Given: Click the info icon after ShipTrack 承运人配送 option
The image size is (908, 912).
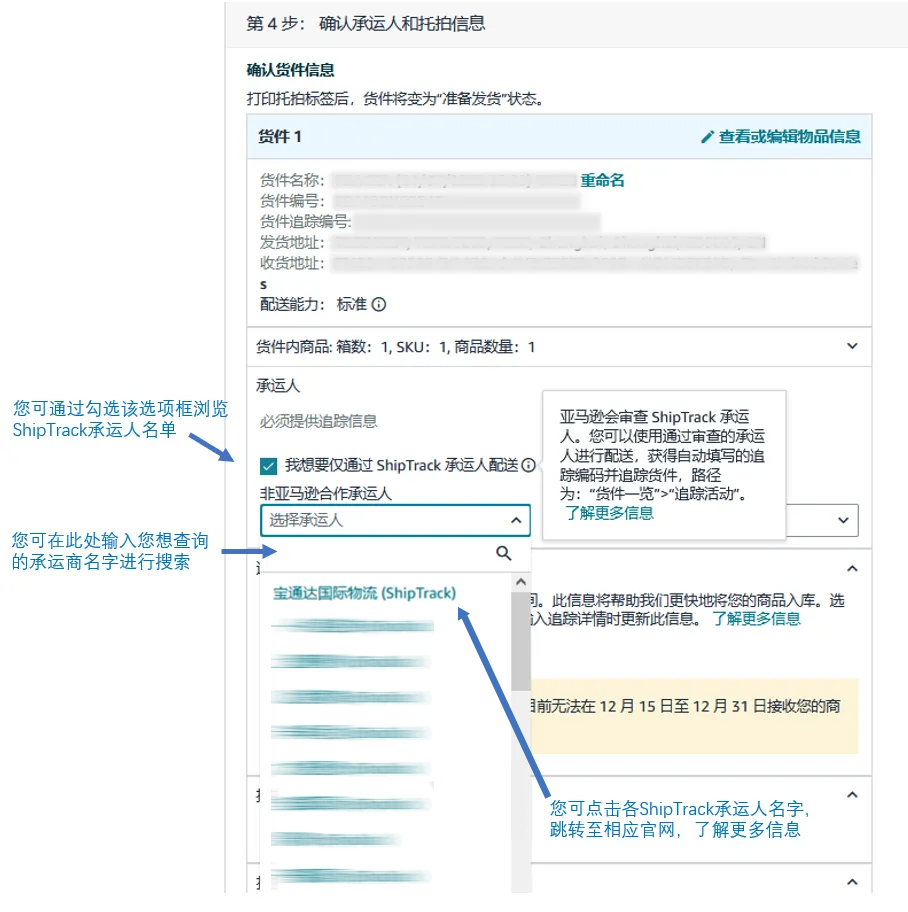Looking at the screenshot, I should click(x=530, y=466).
